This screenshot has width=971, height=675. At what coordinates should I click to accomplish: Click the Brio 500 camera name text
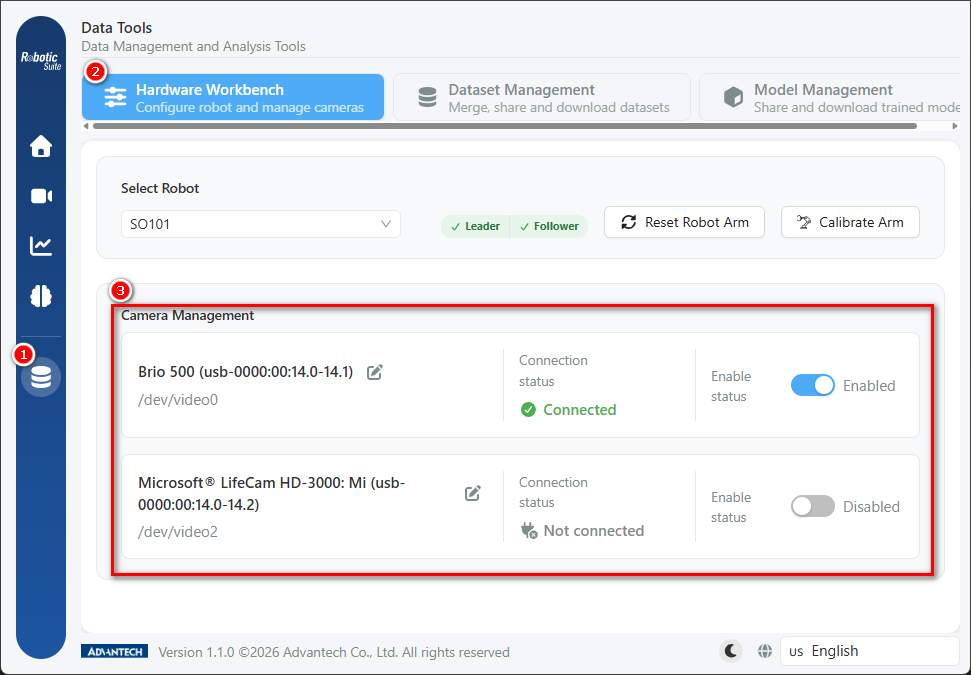coord(246,372)
